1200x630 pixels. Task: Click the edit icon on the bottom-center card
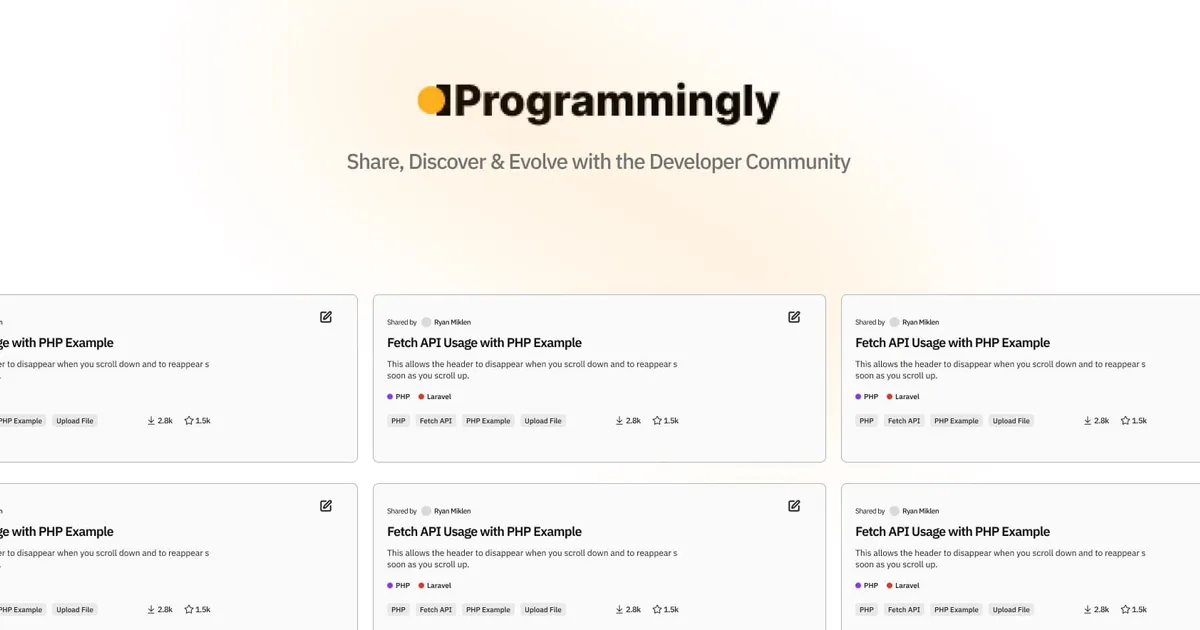[793, 505]
